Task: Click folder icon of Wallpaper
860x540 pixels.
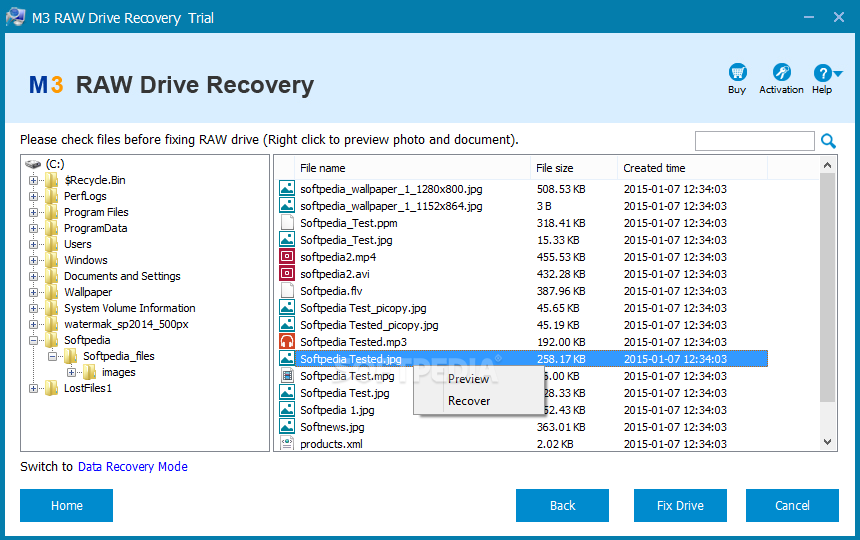Action: (x=52, y=292)
